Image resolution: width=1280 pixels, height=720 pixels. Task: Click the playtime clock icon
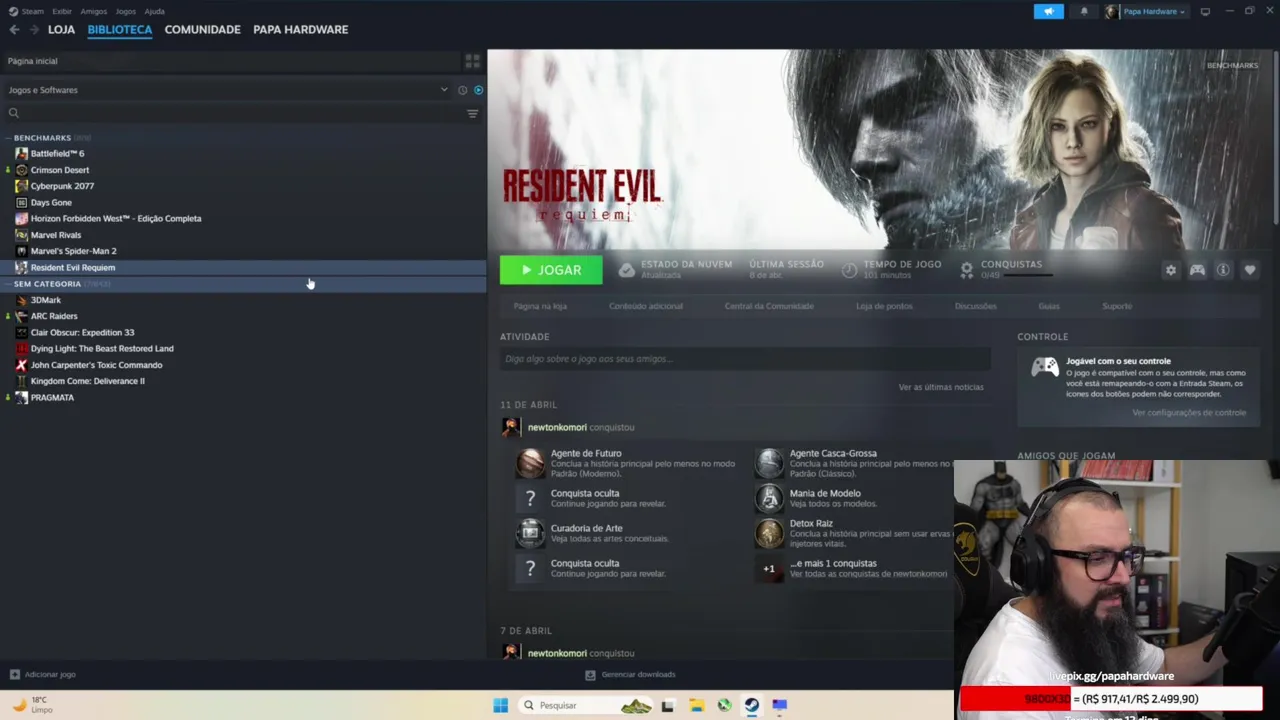pos(849,270)
